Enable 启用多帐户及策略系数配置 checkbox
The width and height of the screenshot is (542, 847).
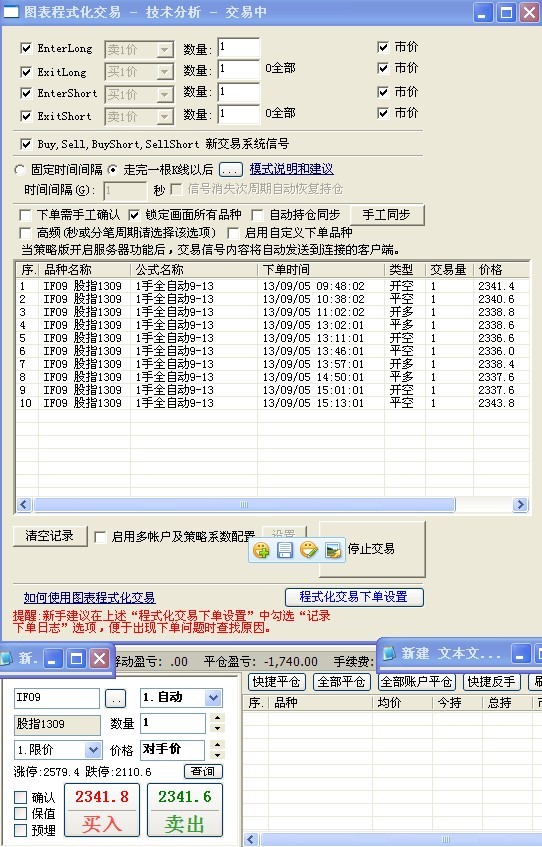100,537
